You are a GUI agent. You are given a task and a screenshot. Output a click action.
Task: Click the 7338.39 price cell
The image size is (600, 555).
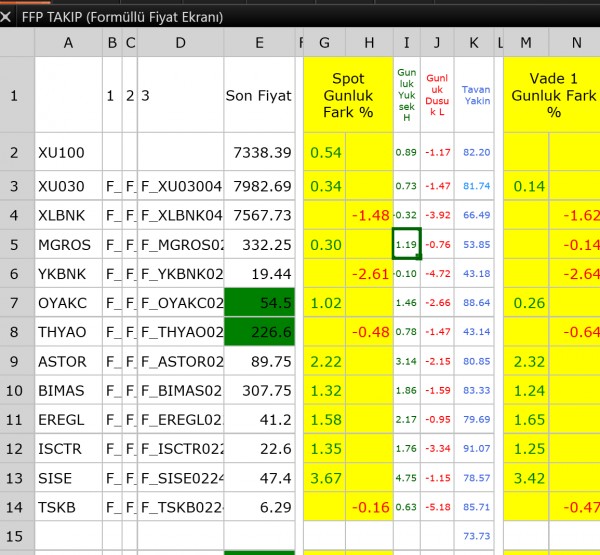coord(259,152)
